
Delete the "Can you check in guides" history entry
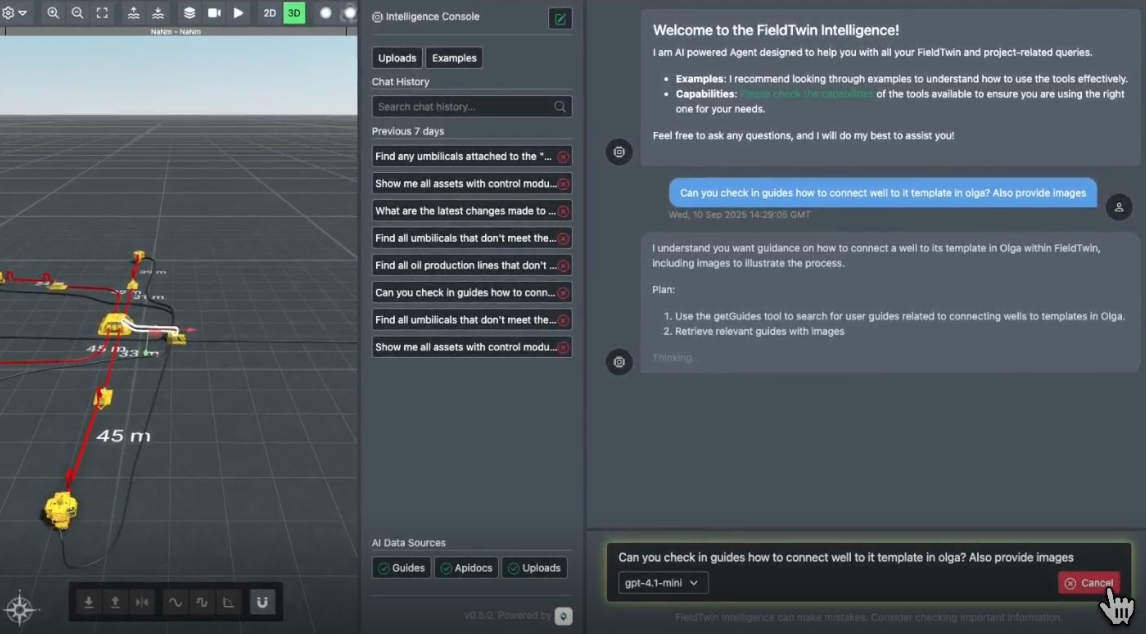(563, 293)
